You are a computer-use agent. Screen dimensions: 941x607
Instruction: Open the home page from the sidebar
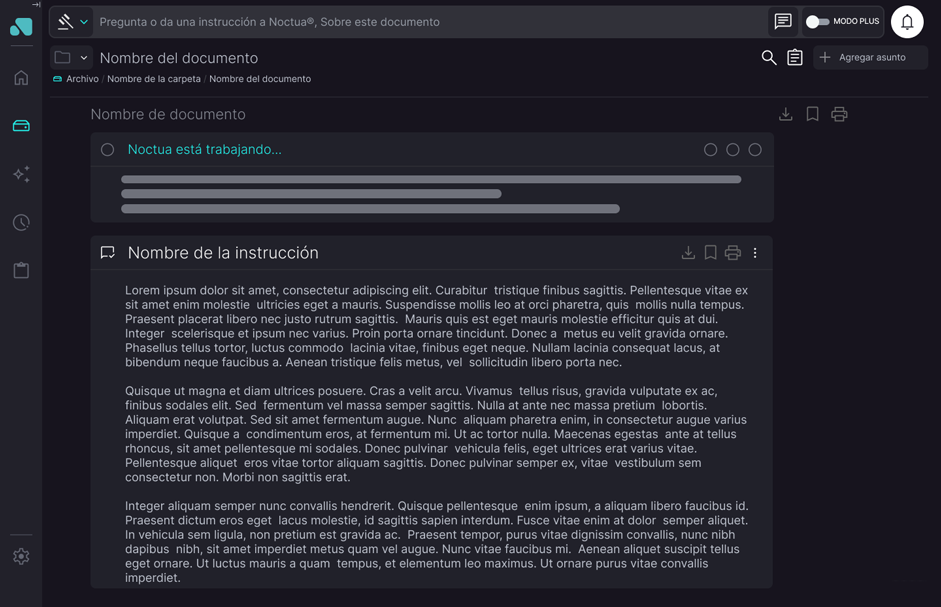[21, 78]
